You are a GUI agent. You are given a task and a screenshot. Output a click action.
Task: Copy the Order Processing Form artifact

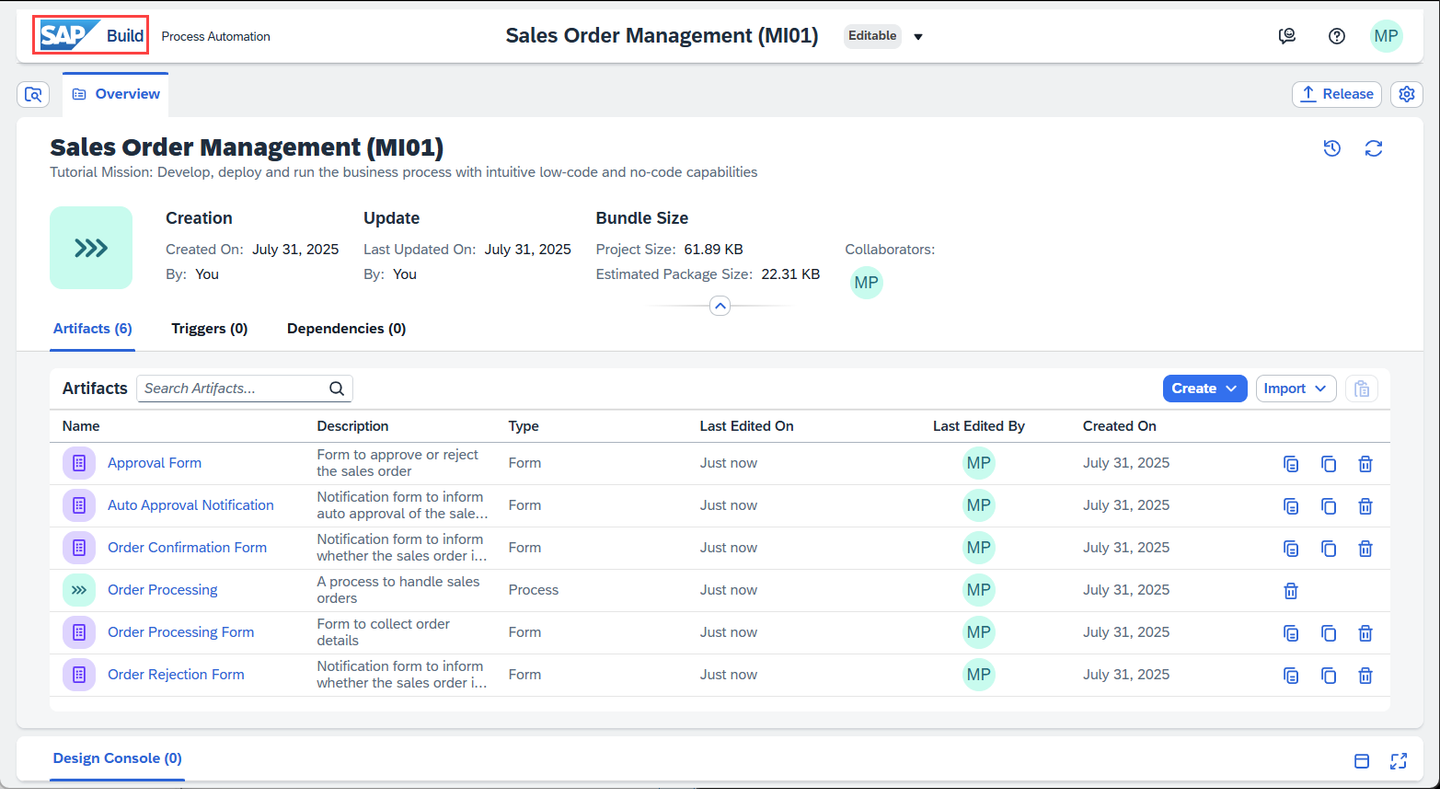click(1328, 633)
